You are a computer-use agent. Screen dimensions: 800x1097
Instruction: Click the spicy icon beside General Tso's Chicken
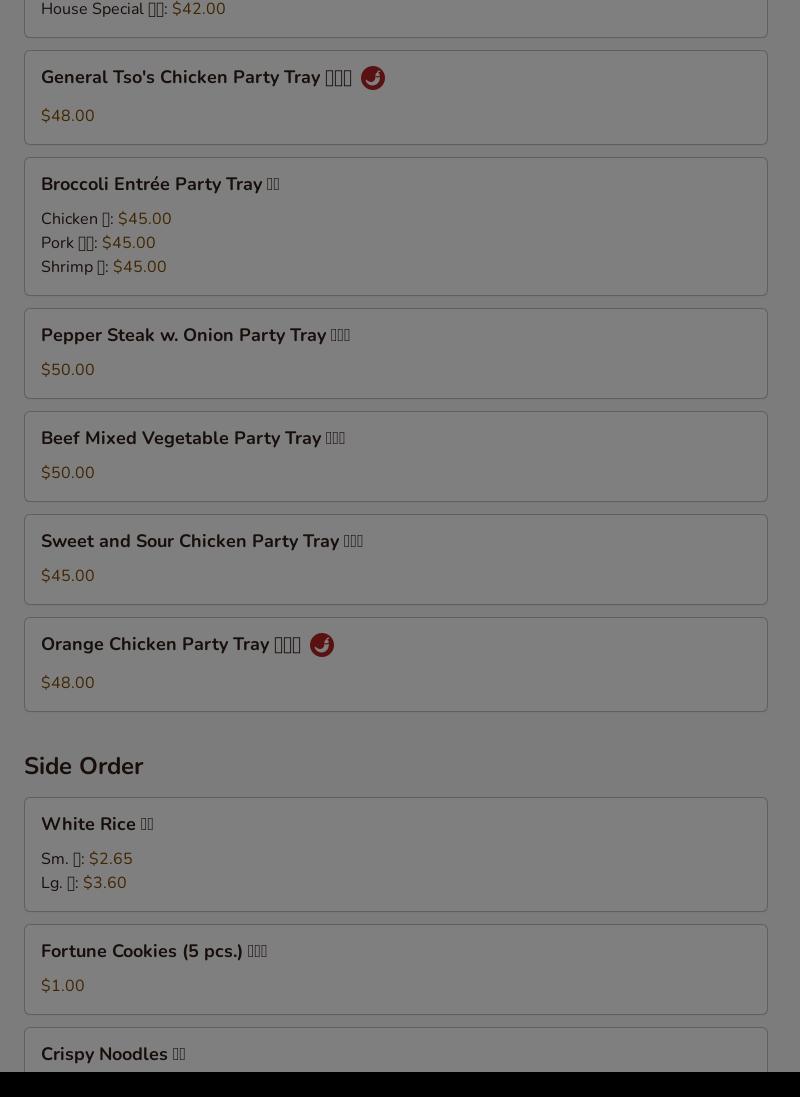point(372,78)
